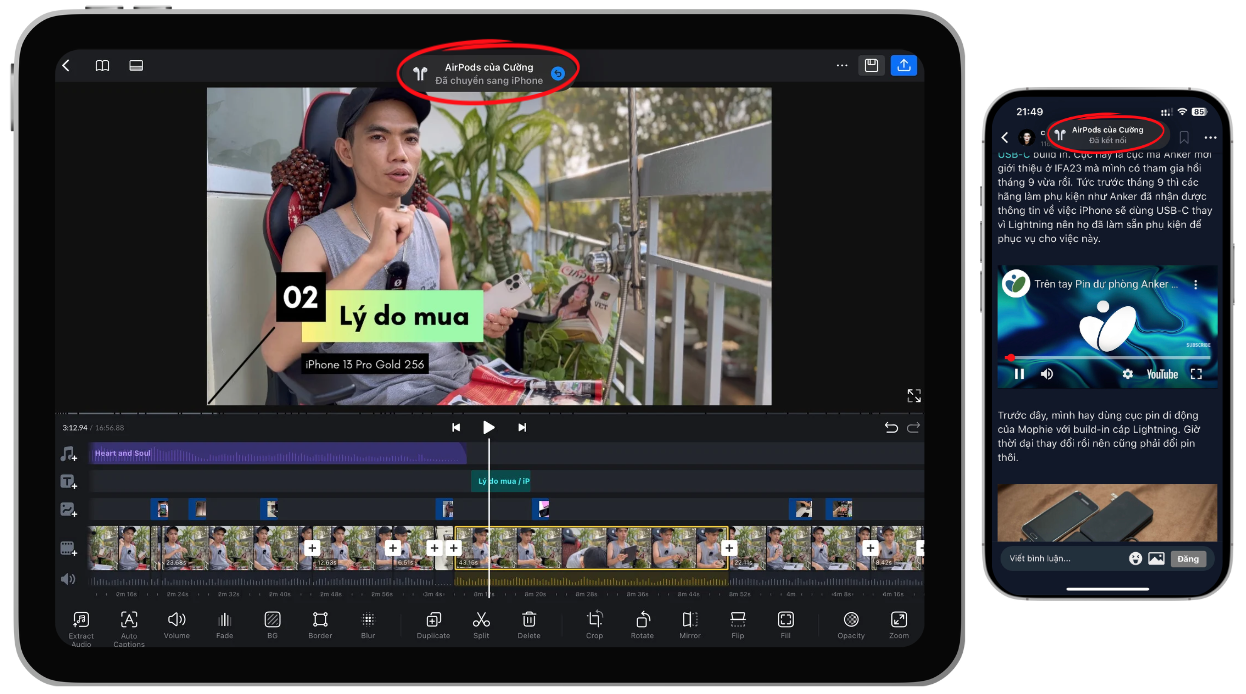
Task: Add a music track to the timeline
Action: tap(68, 454)
